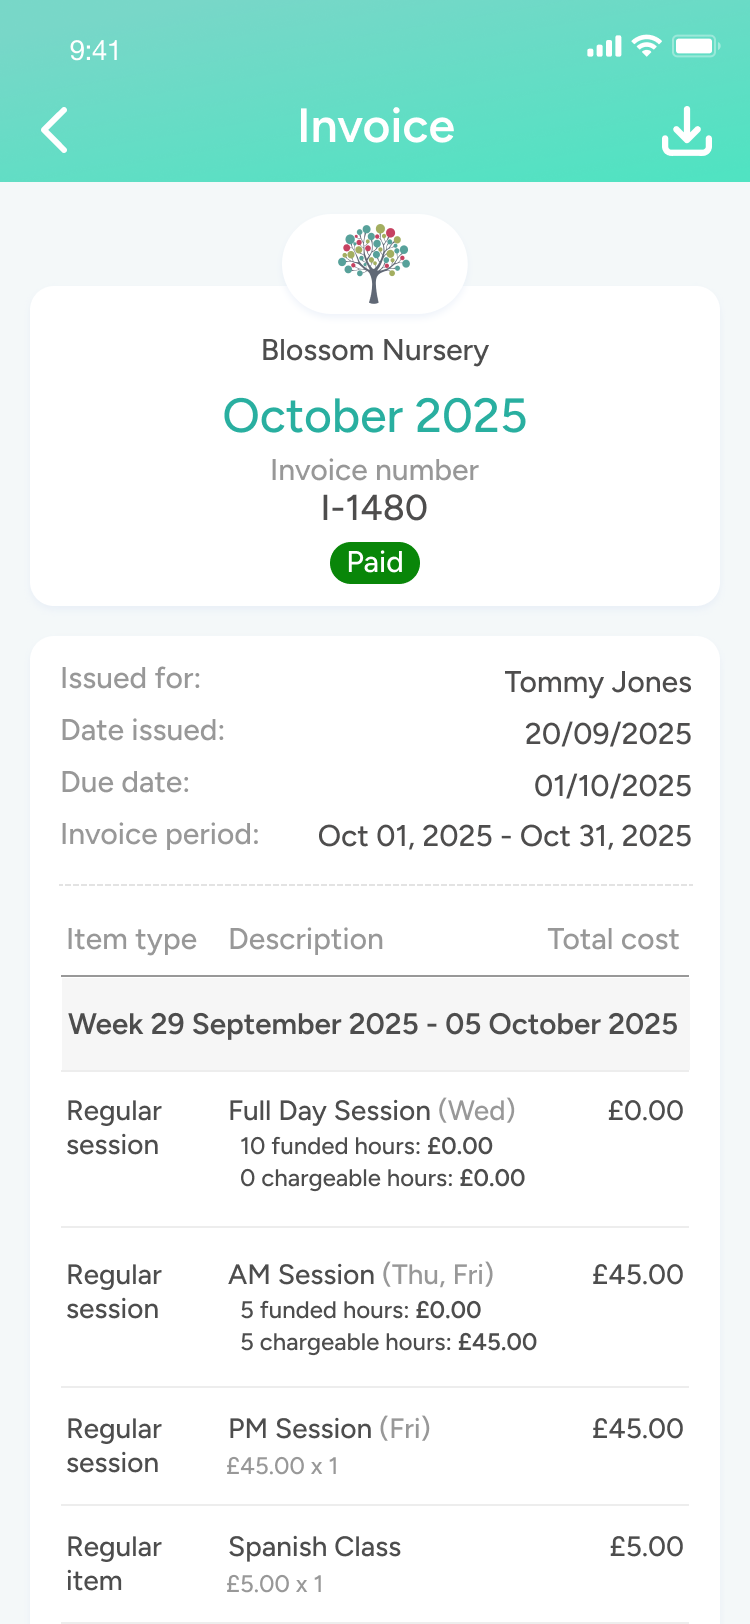The height and width of the screenshot is (1624, 750).
Task: Tap the Tommy Jones name
Action: 597,682
